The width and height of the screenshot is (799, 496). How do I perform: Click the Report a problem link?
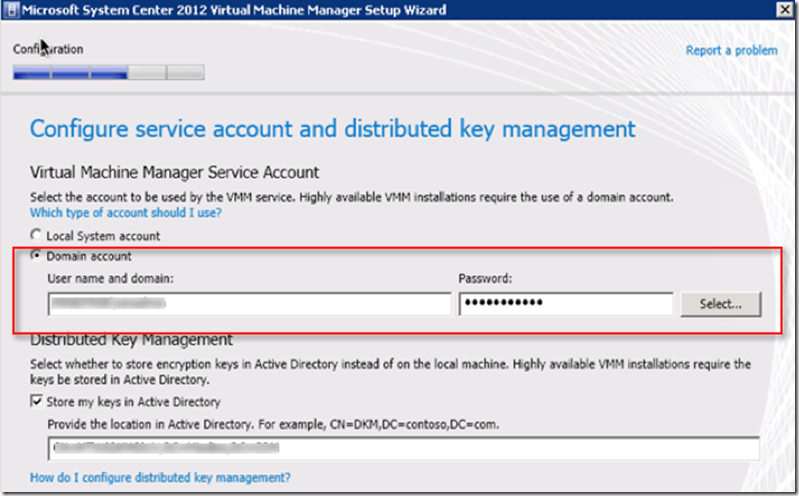pyautogui.click(x=731, y=51)
